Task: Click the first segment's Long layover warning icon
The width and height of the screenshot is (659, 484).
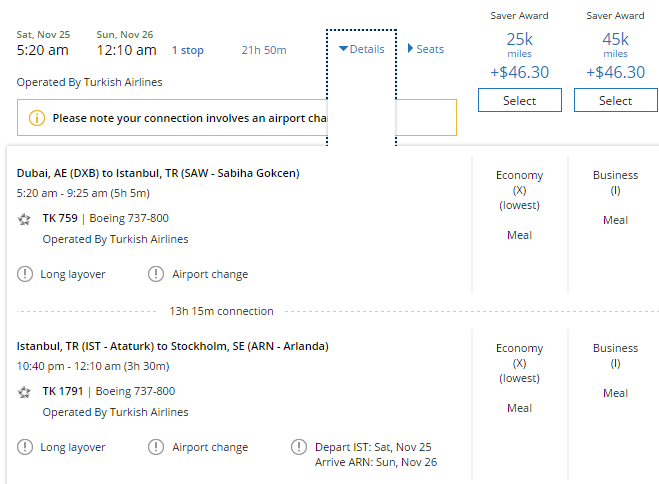Action: coord(25,274)
